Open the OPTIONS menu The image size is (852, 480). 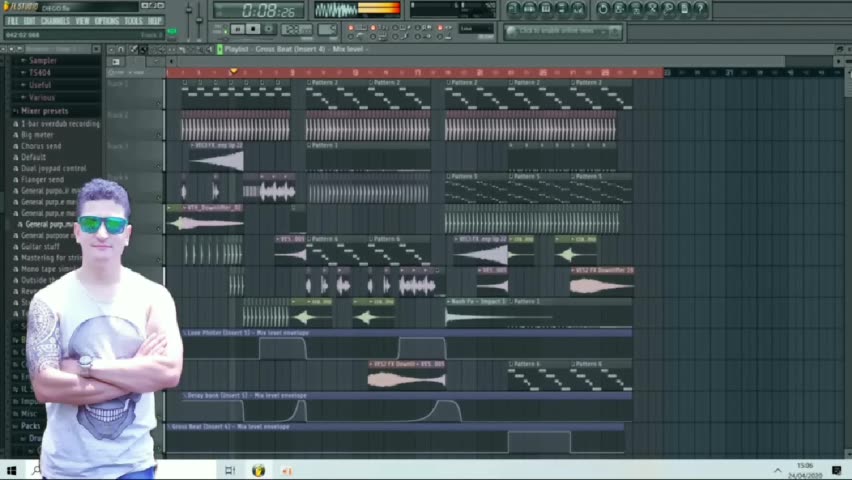coord(106,20)
